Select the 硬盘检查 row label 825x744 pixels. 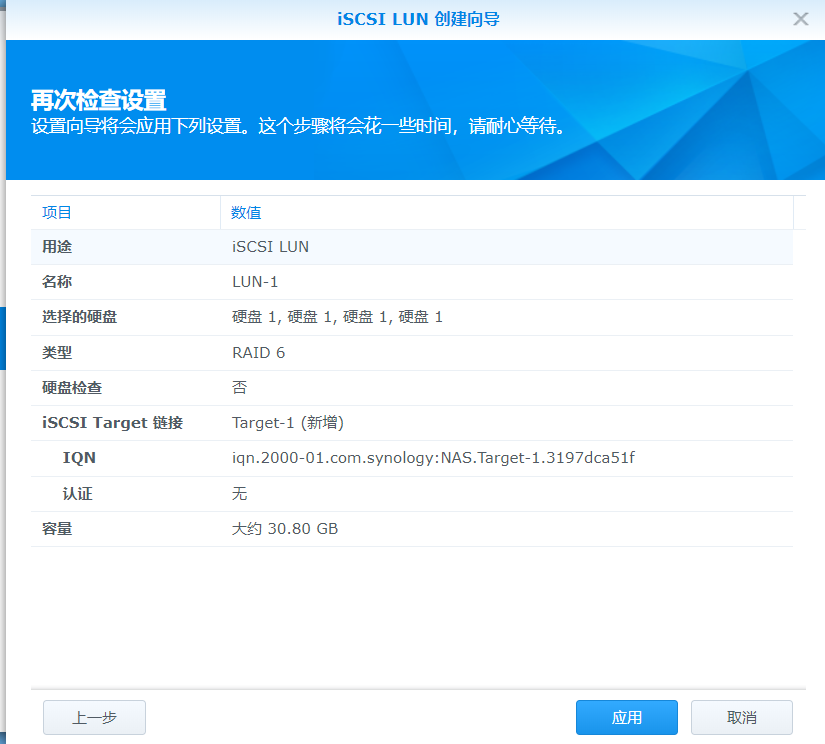click(x=72, y=388)
